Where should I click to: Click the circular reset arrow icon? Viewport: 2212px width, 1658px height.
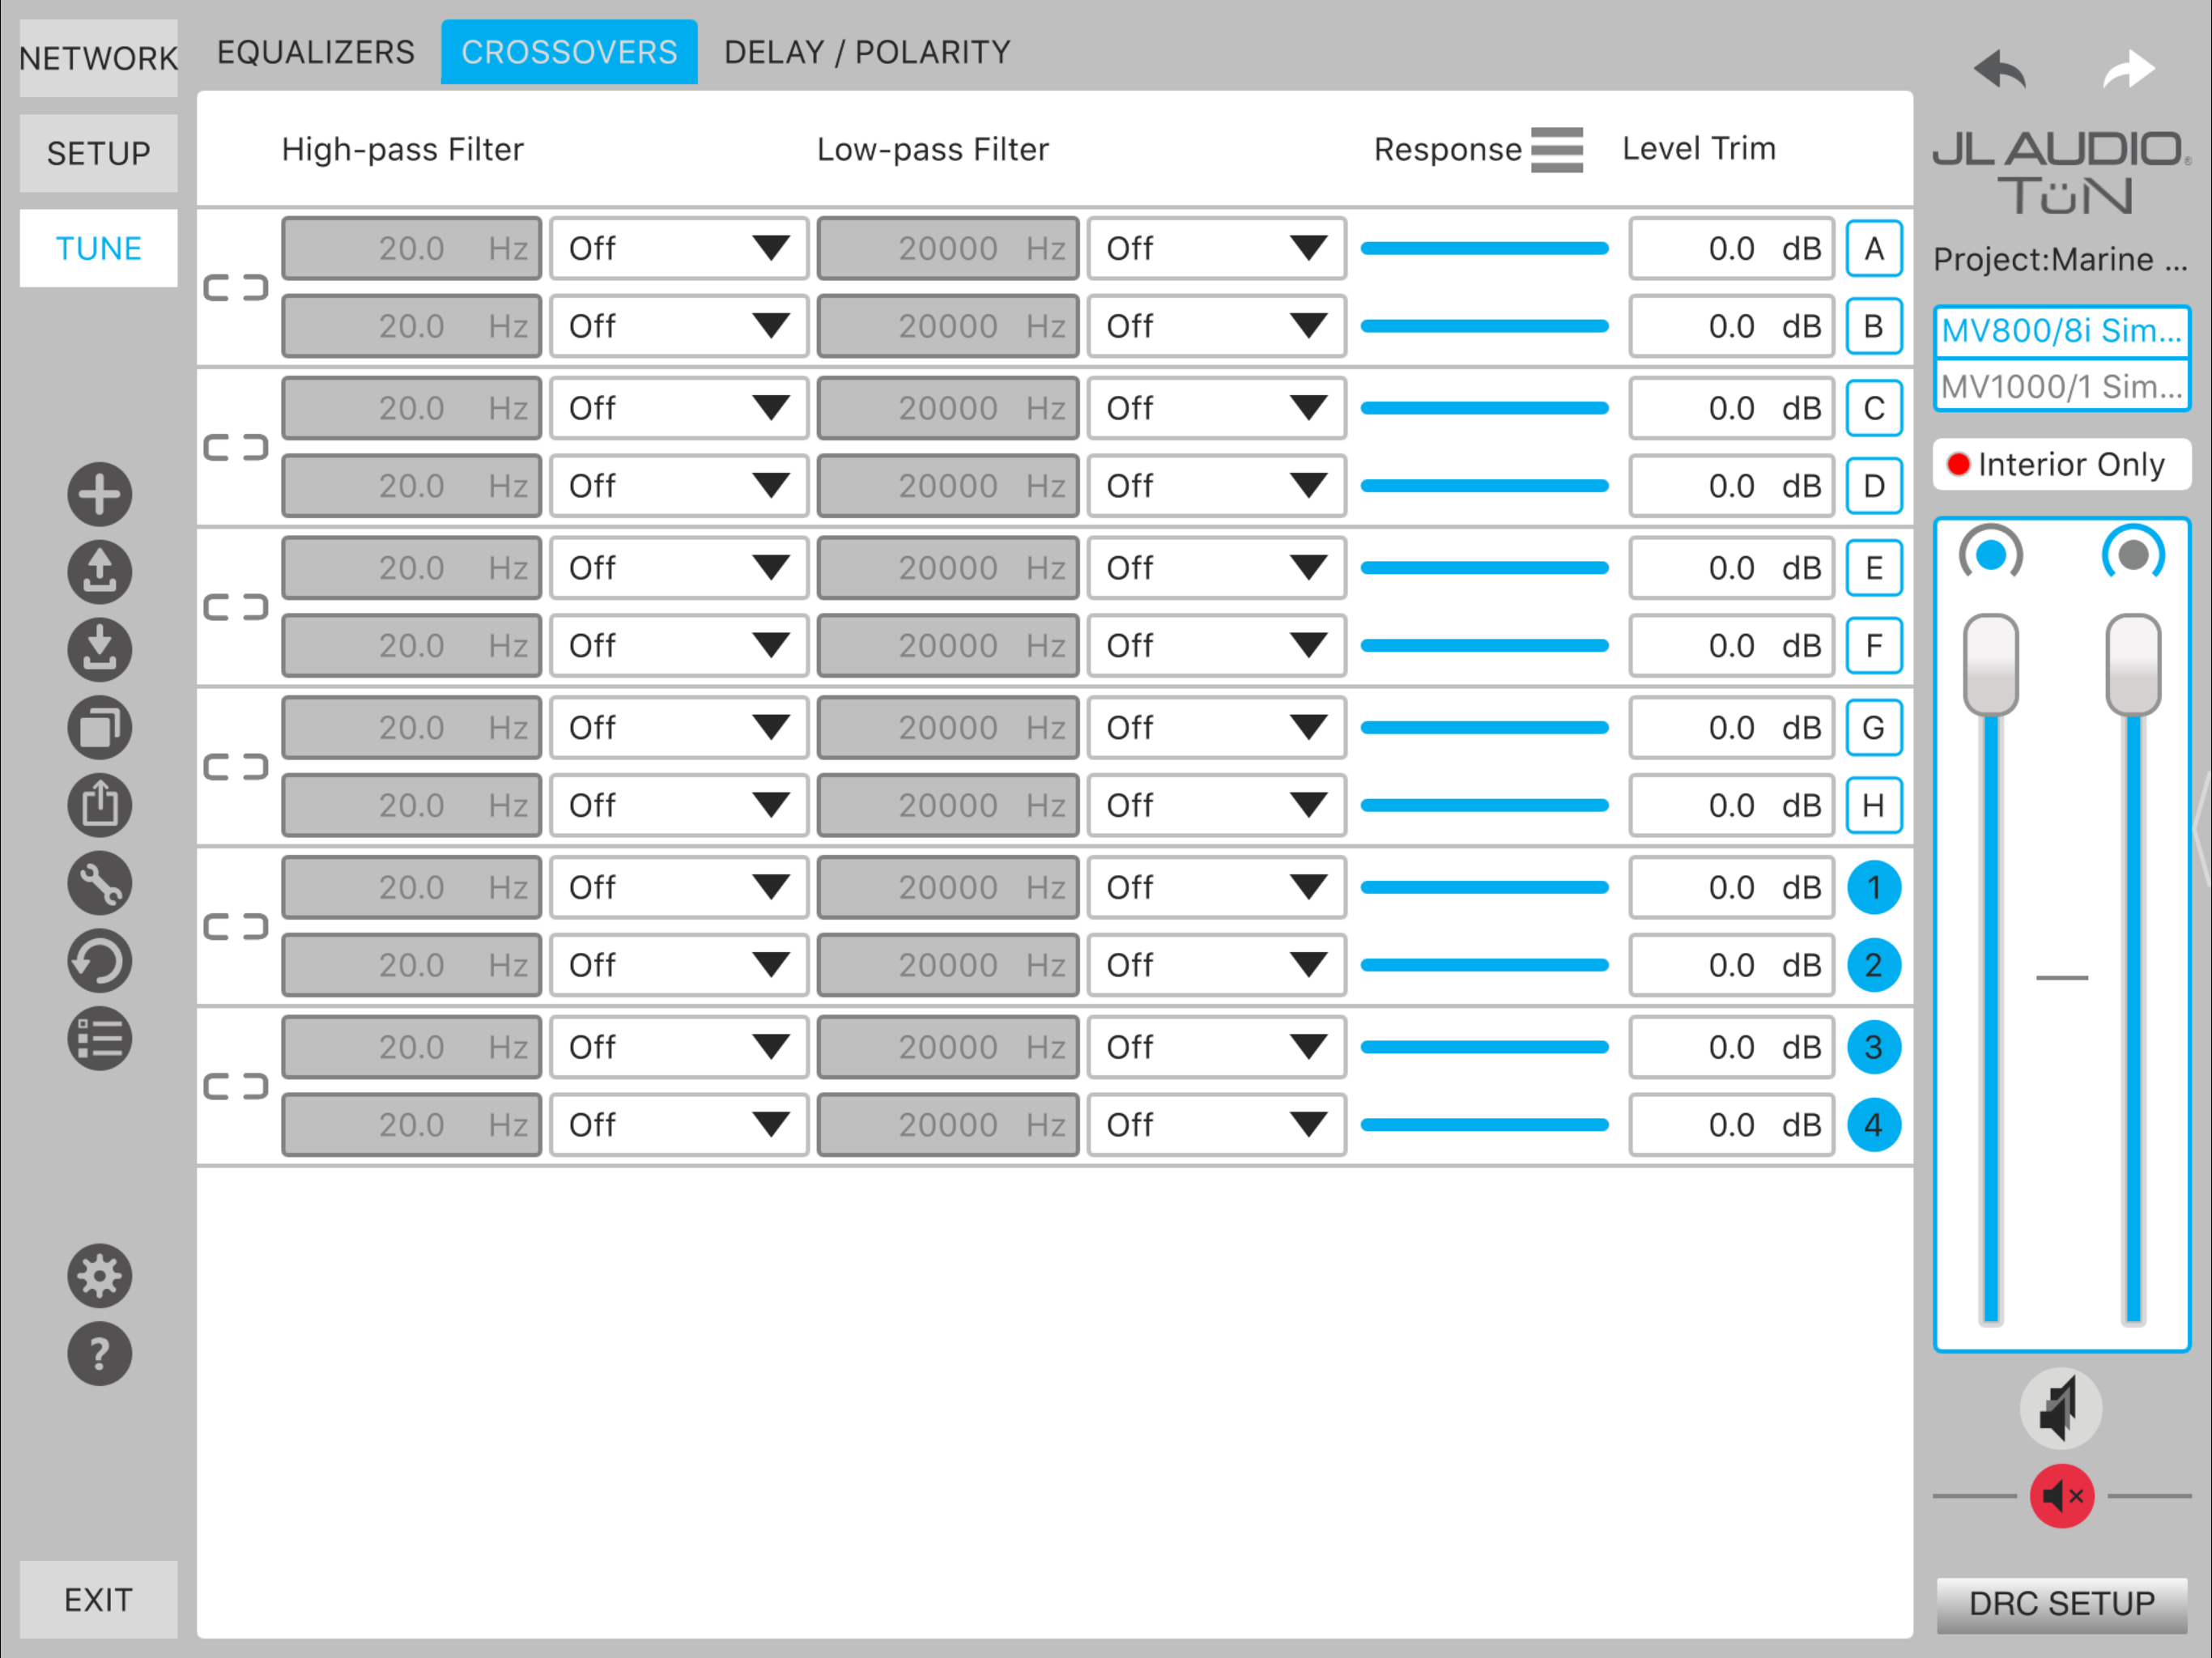(99, 961)
